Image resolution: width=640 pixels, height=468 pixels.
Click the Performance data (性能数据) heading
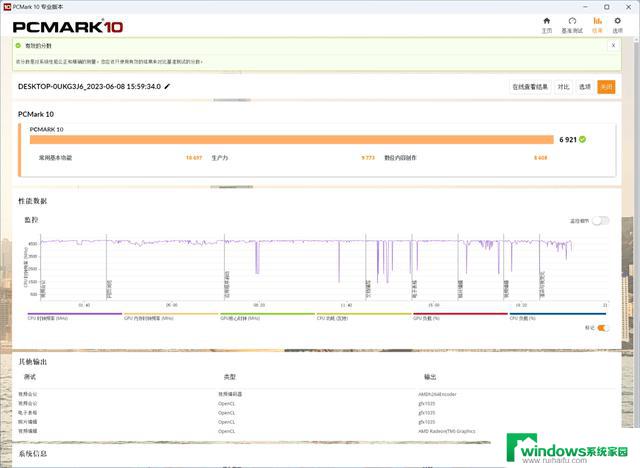(x=33, y=201)
